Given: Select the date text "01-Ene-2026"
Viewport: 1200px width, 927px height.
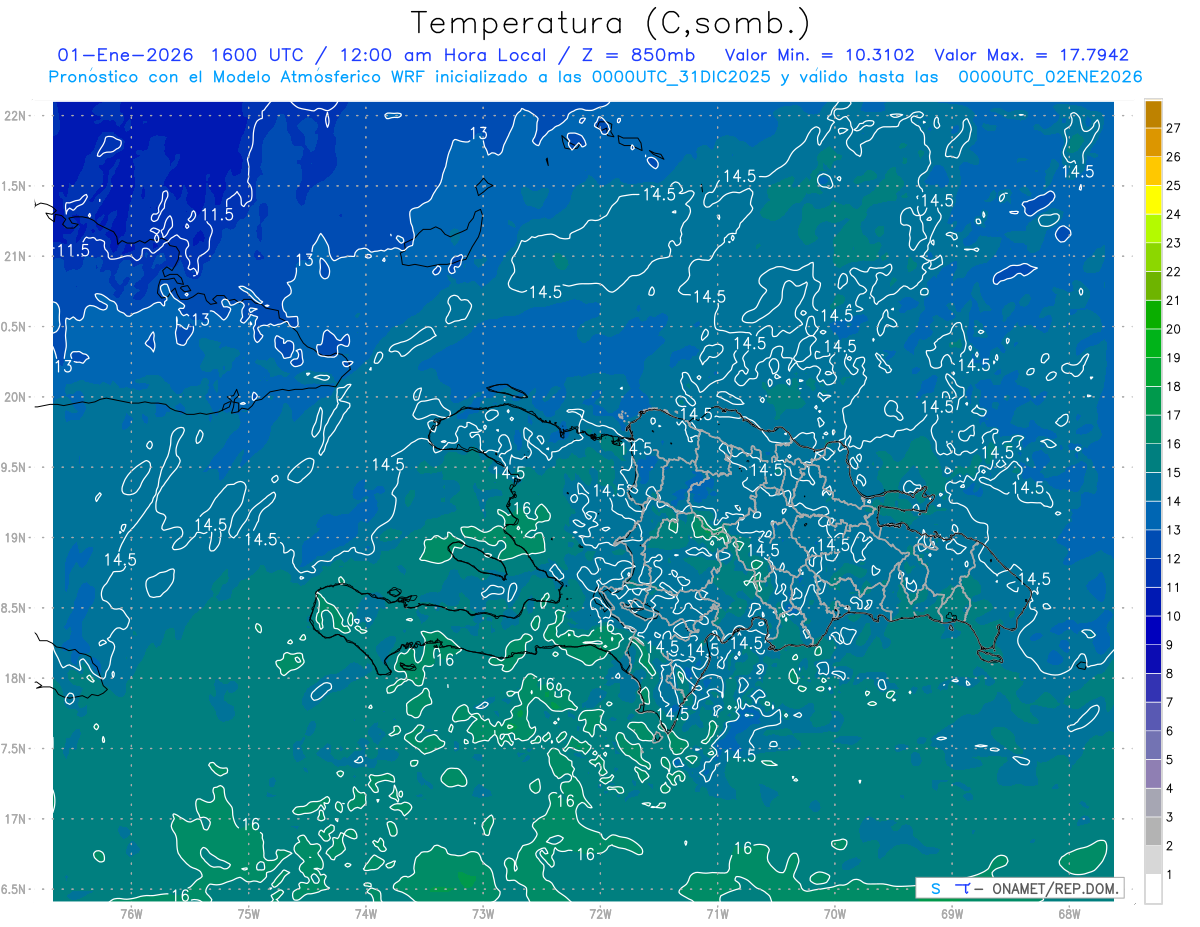Looking at the screenshot, I should [126, 55].
